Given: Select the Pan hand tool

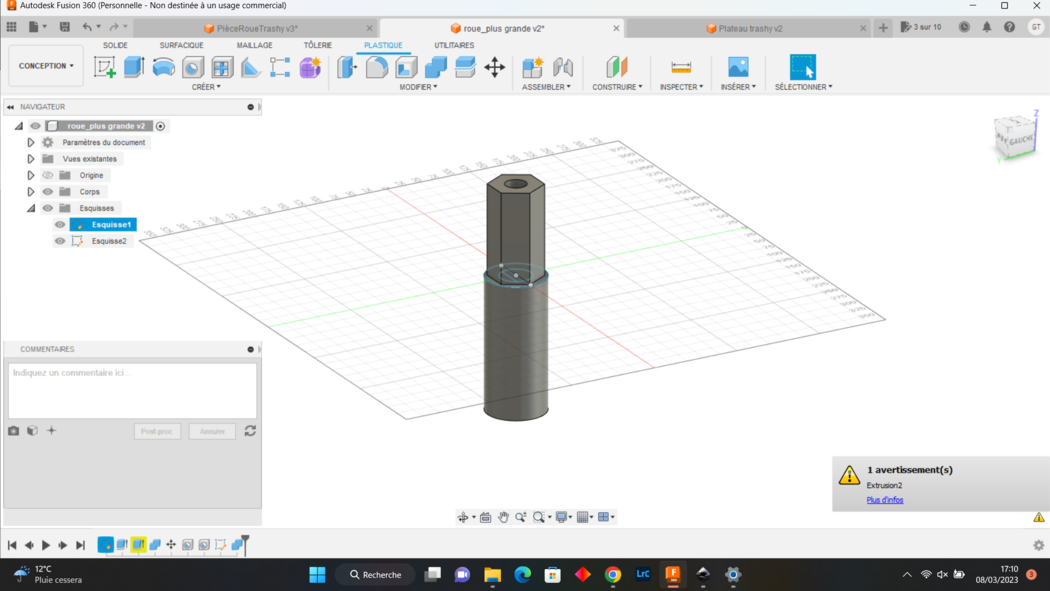Looking at the screenshot, I should pos(503,517).
